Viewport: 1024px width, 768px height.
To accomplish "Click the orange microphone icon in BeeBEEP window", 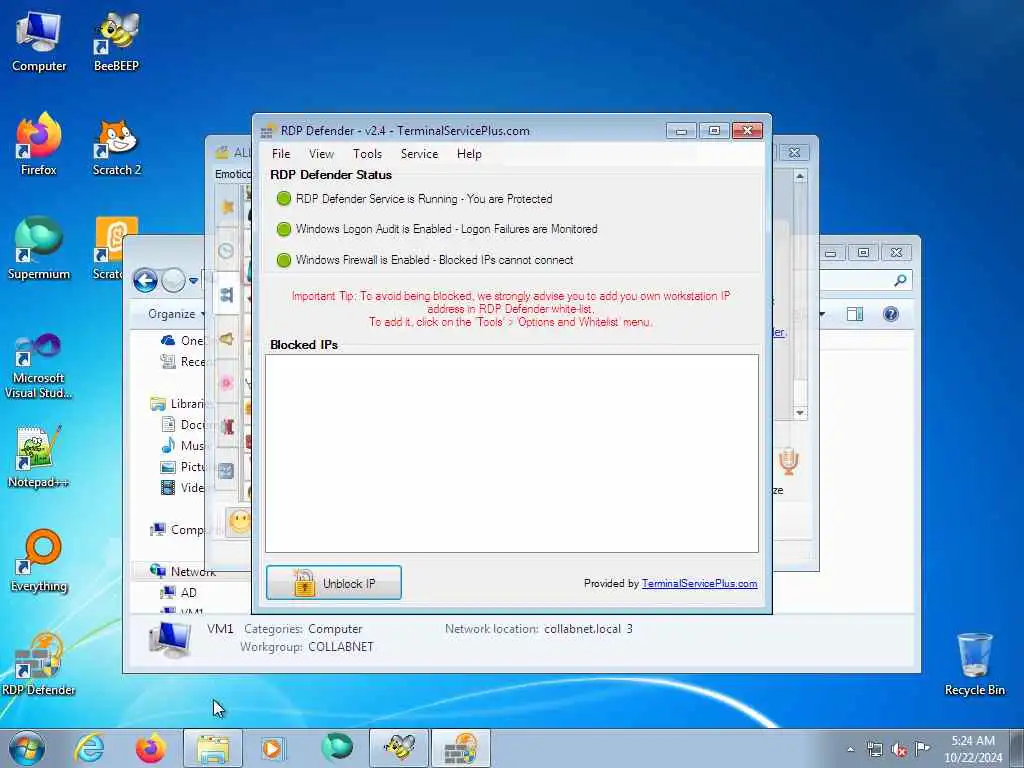I will pos(788,461).
